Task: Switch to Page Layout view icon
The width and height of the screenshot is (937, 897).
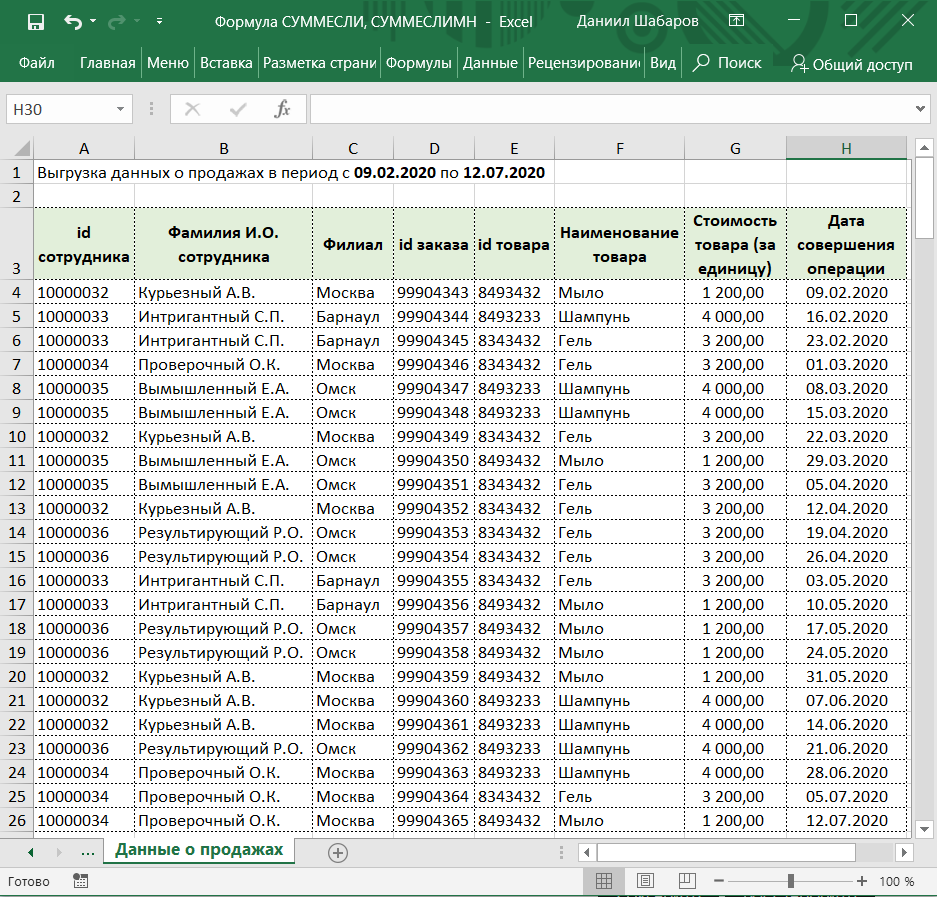Action: [645, 881]
